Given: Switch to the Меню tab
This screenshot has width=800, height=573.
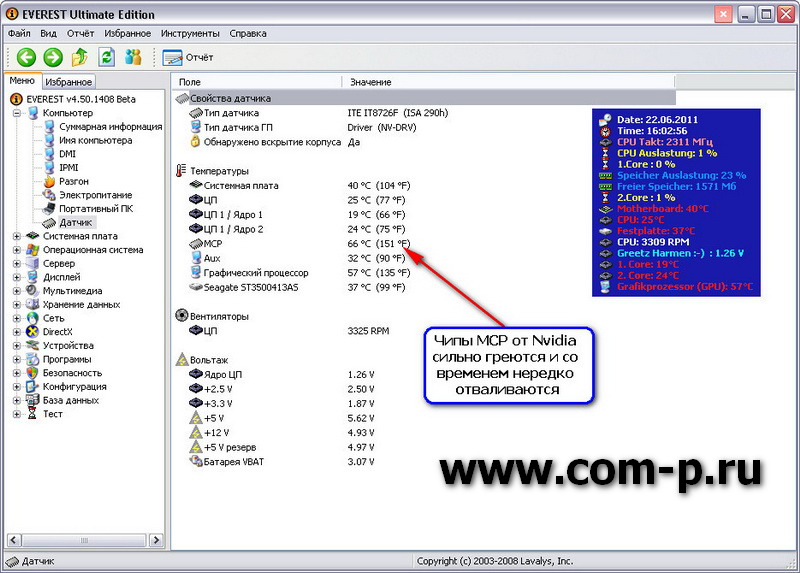Looking at the screenshot, I should 22,81.
